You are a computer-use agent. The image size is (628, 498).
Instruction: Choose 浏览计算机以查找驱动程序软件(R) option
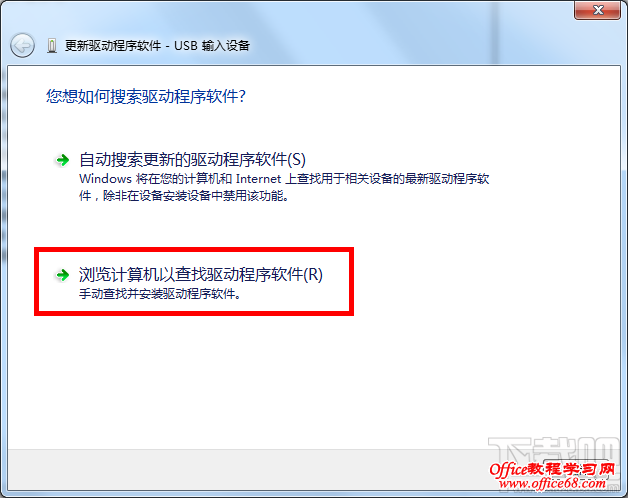pos(201,274)
